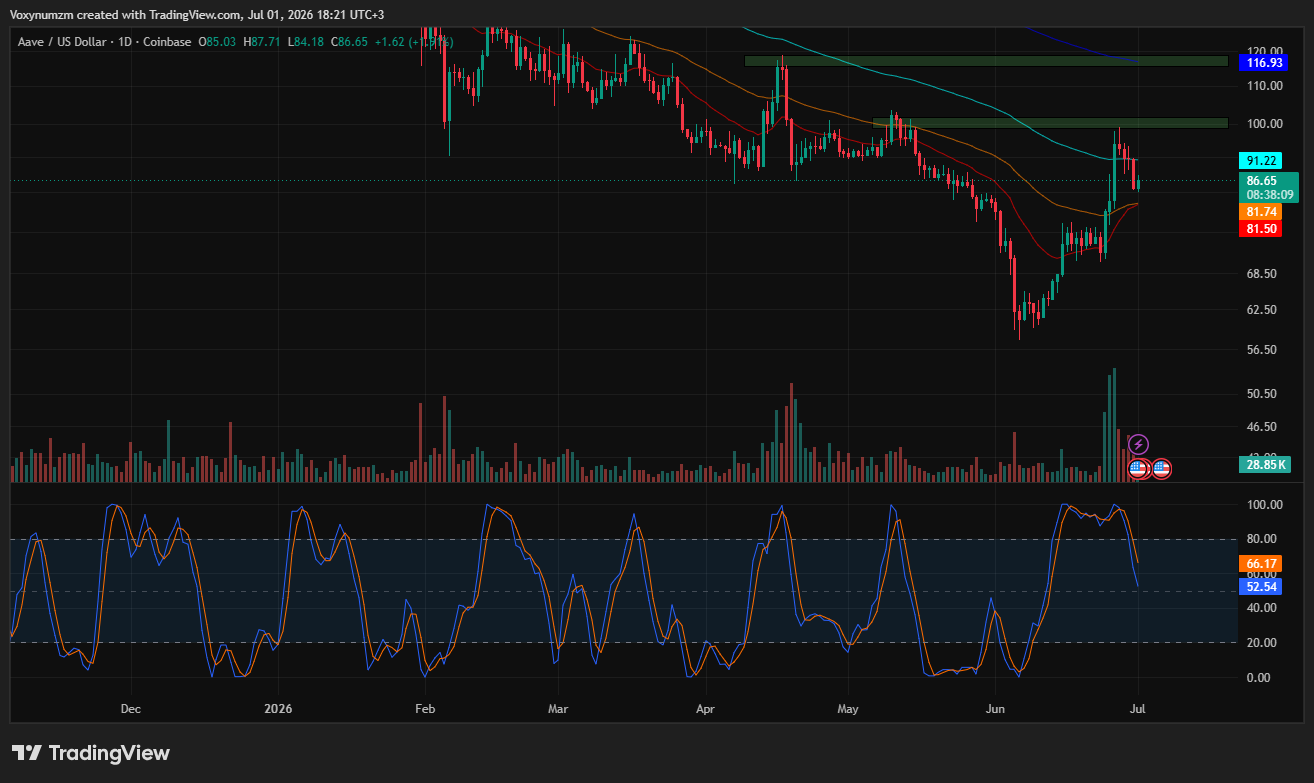Click the Feb label on the time axis
The width and height of the screenshot is (1314, 783).
[x=426, y=709]
